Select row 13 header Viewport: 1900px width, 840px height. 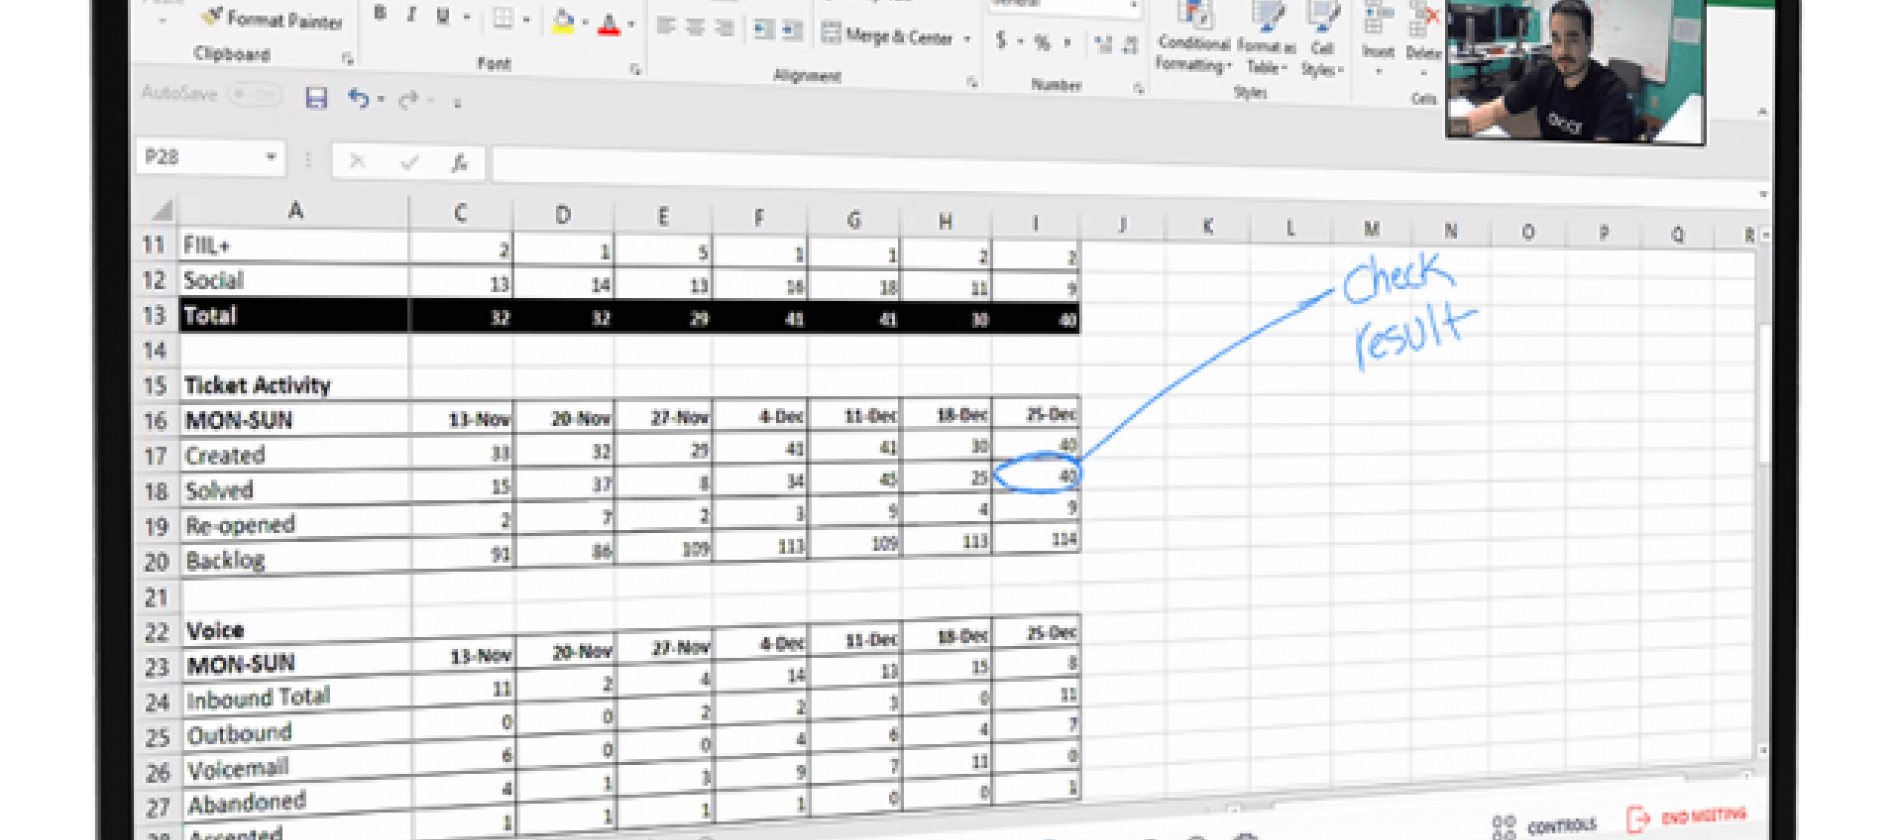(154, 315)
